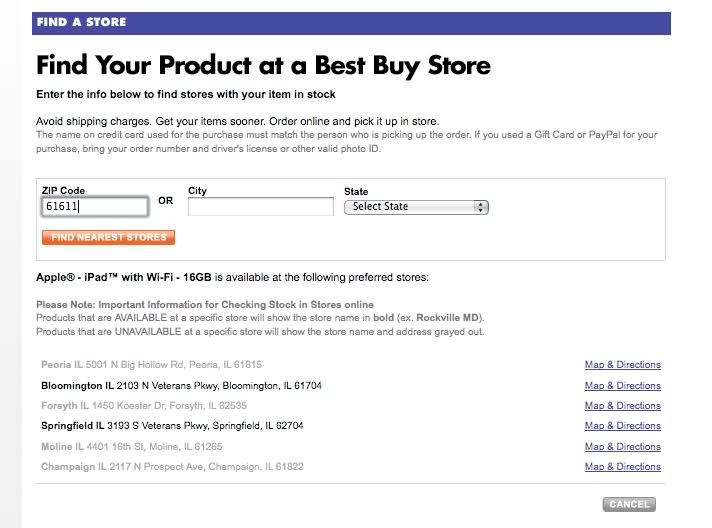Image resolution: width=712 pixels, height=528 pixels.
Task: Open Map & Directions for Champaign store
Action: pyautogui.click(x=622, y=467)
